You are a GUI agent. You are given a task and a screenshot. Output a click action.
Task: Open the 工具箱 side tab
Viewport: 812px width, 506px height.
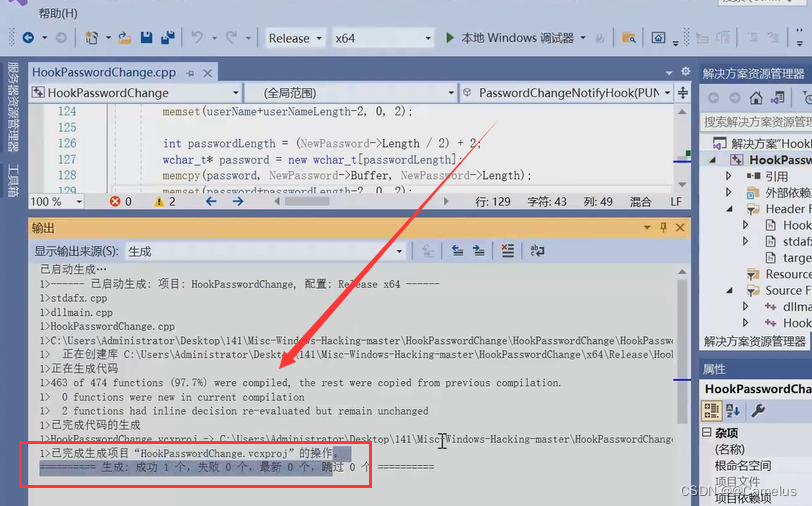(13, 180)
